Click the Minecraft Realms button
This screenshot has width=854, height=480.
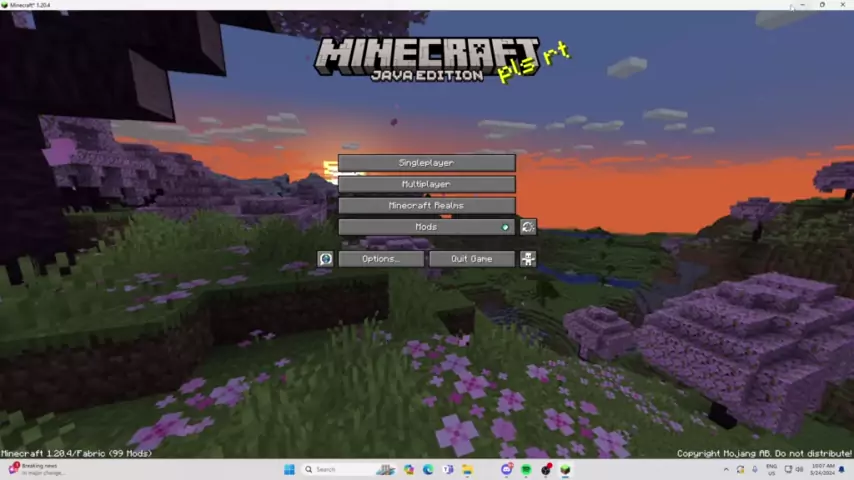tap(426, 205)
